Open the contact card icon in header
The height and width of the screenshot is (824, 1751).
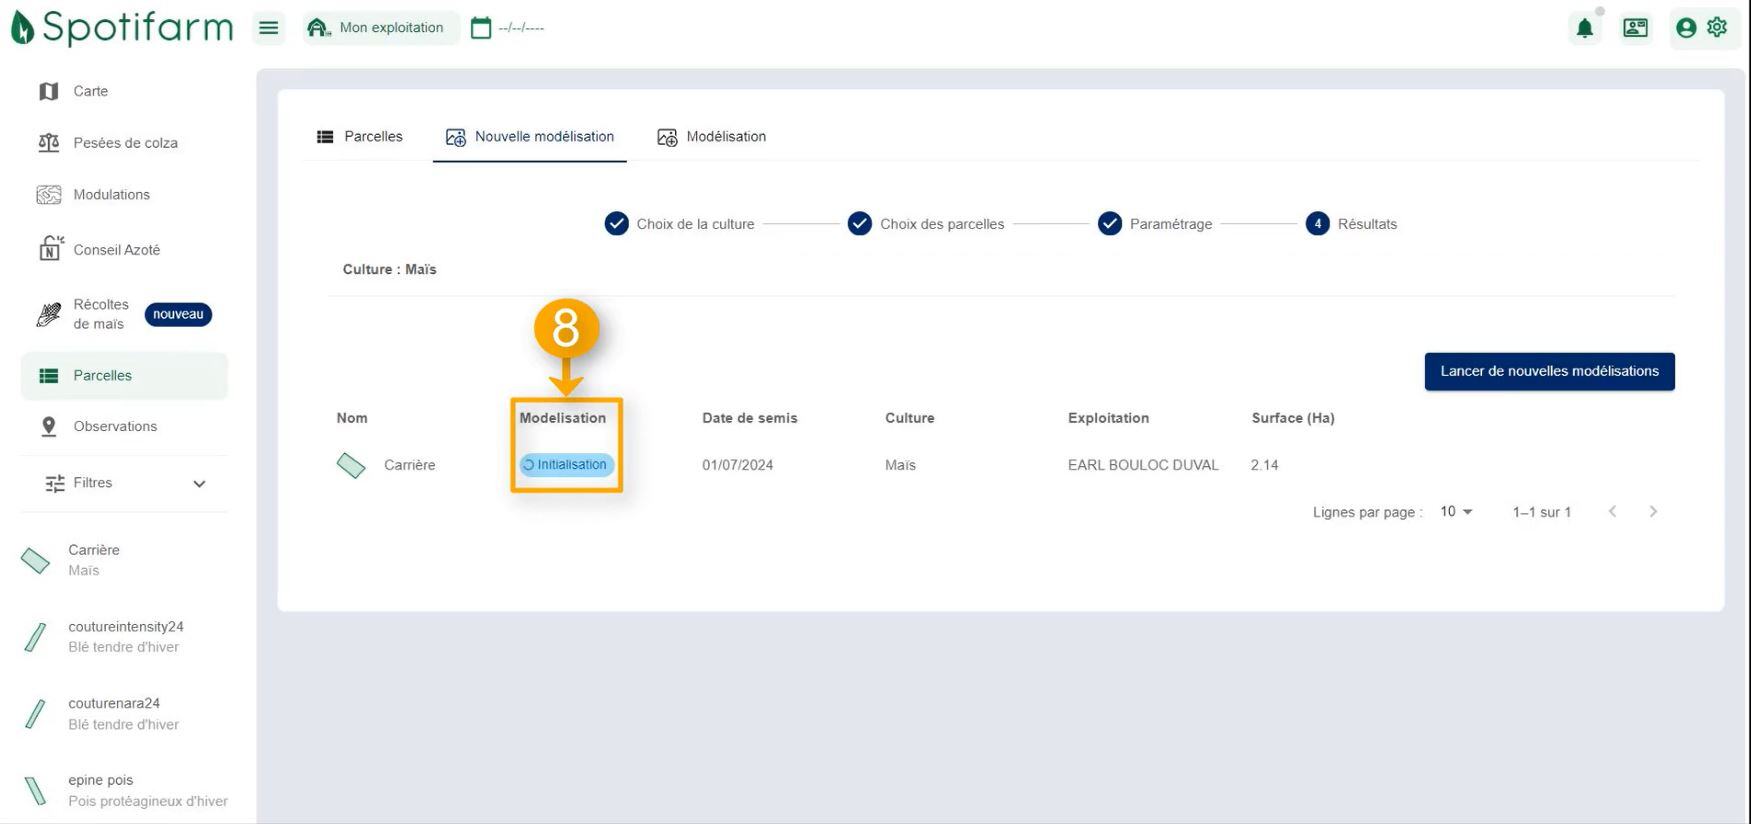point(1635,28)
